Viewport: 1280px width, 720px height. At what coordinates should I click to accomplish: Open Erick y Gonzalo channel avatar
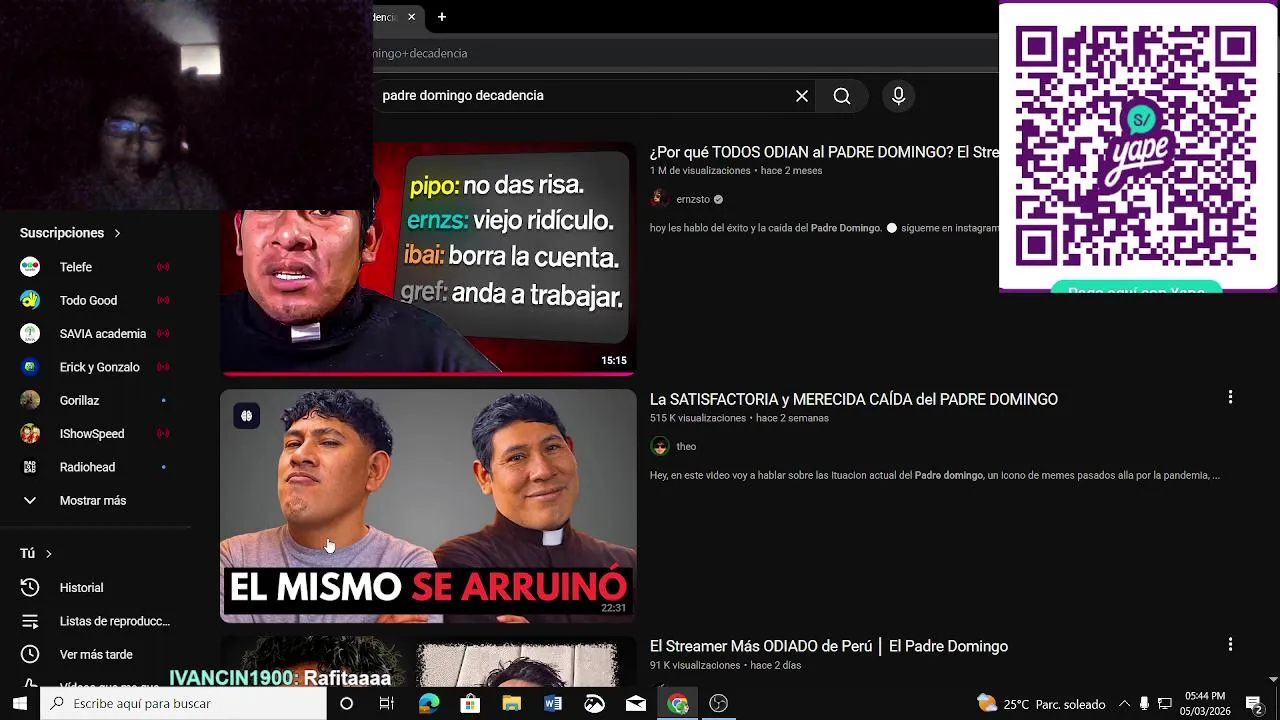point(30,367)
